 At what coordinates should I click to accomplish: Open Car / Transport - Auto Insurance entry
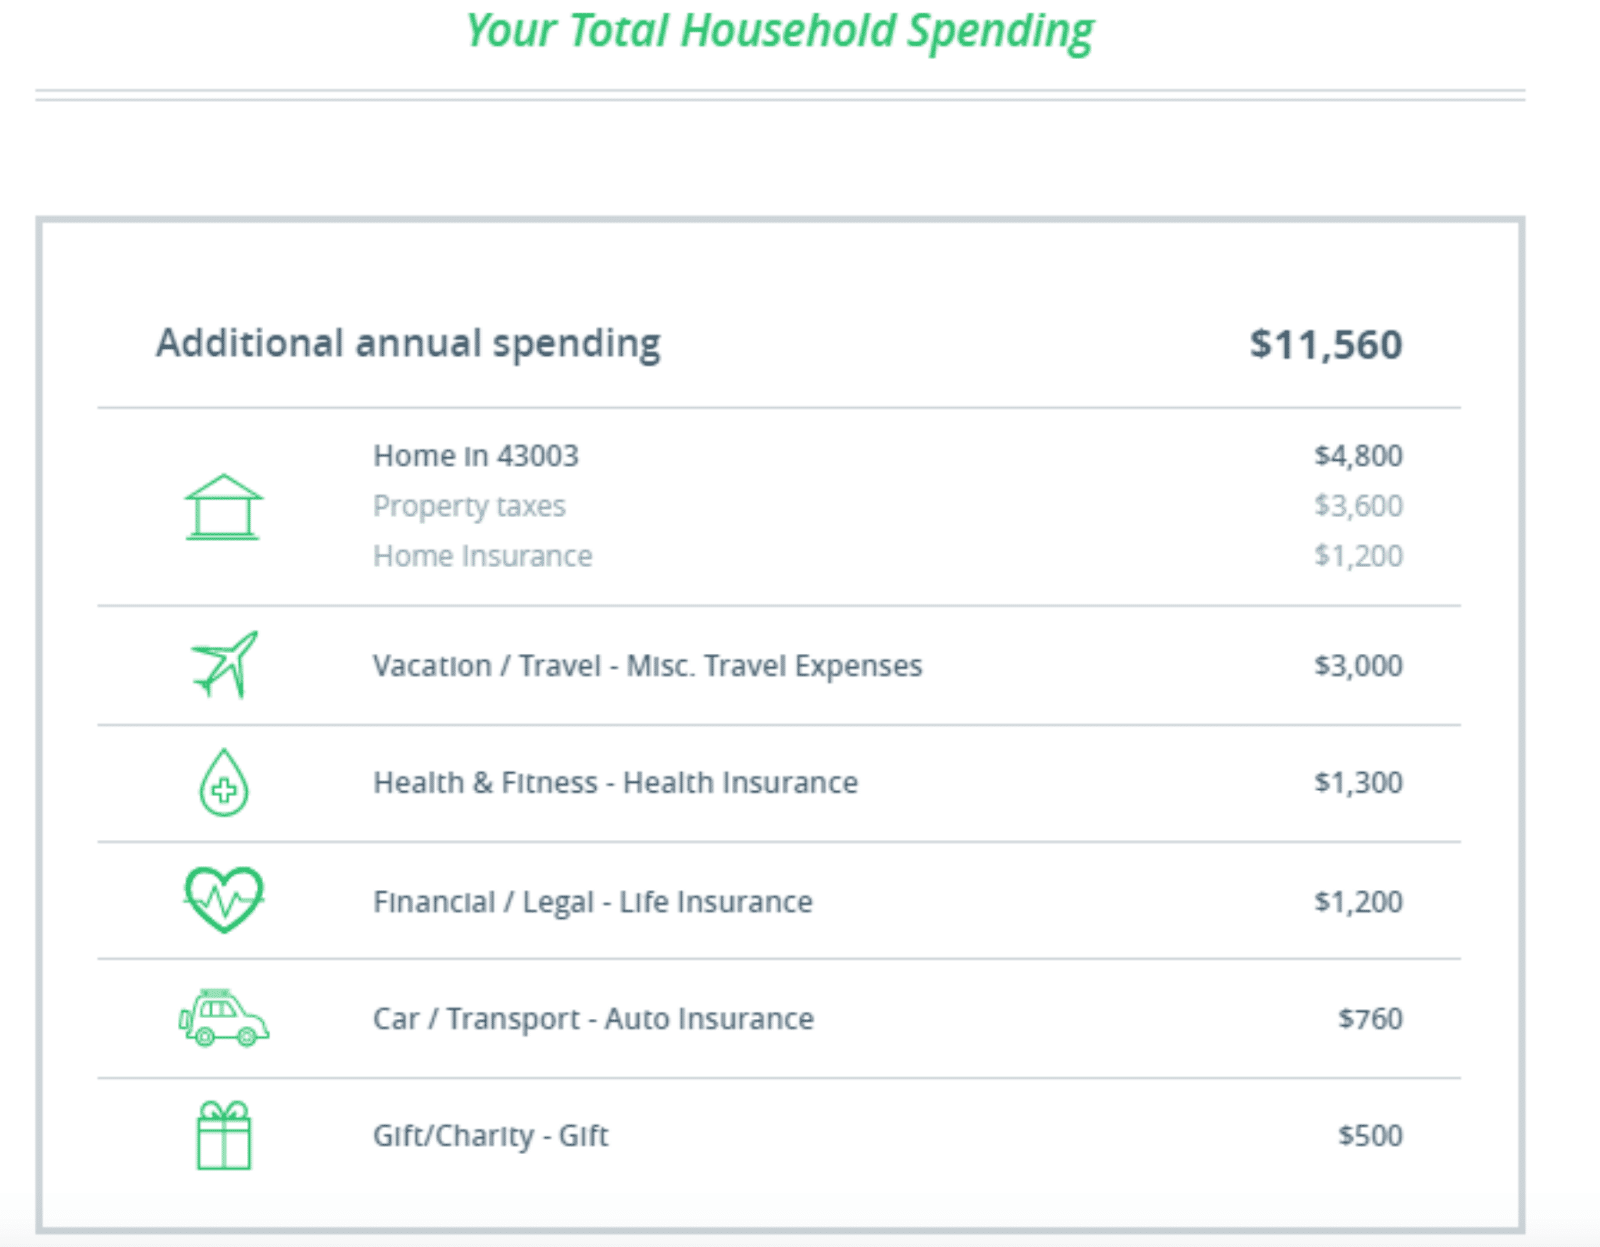[x=593, y=1019]
